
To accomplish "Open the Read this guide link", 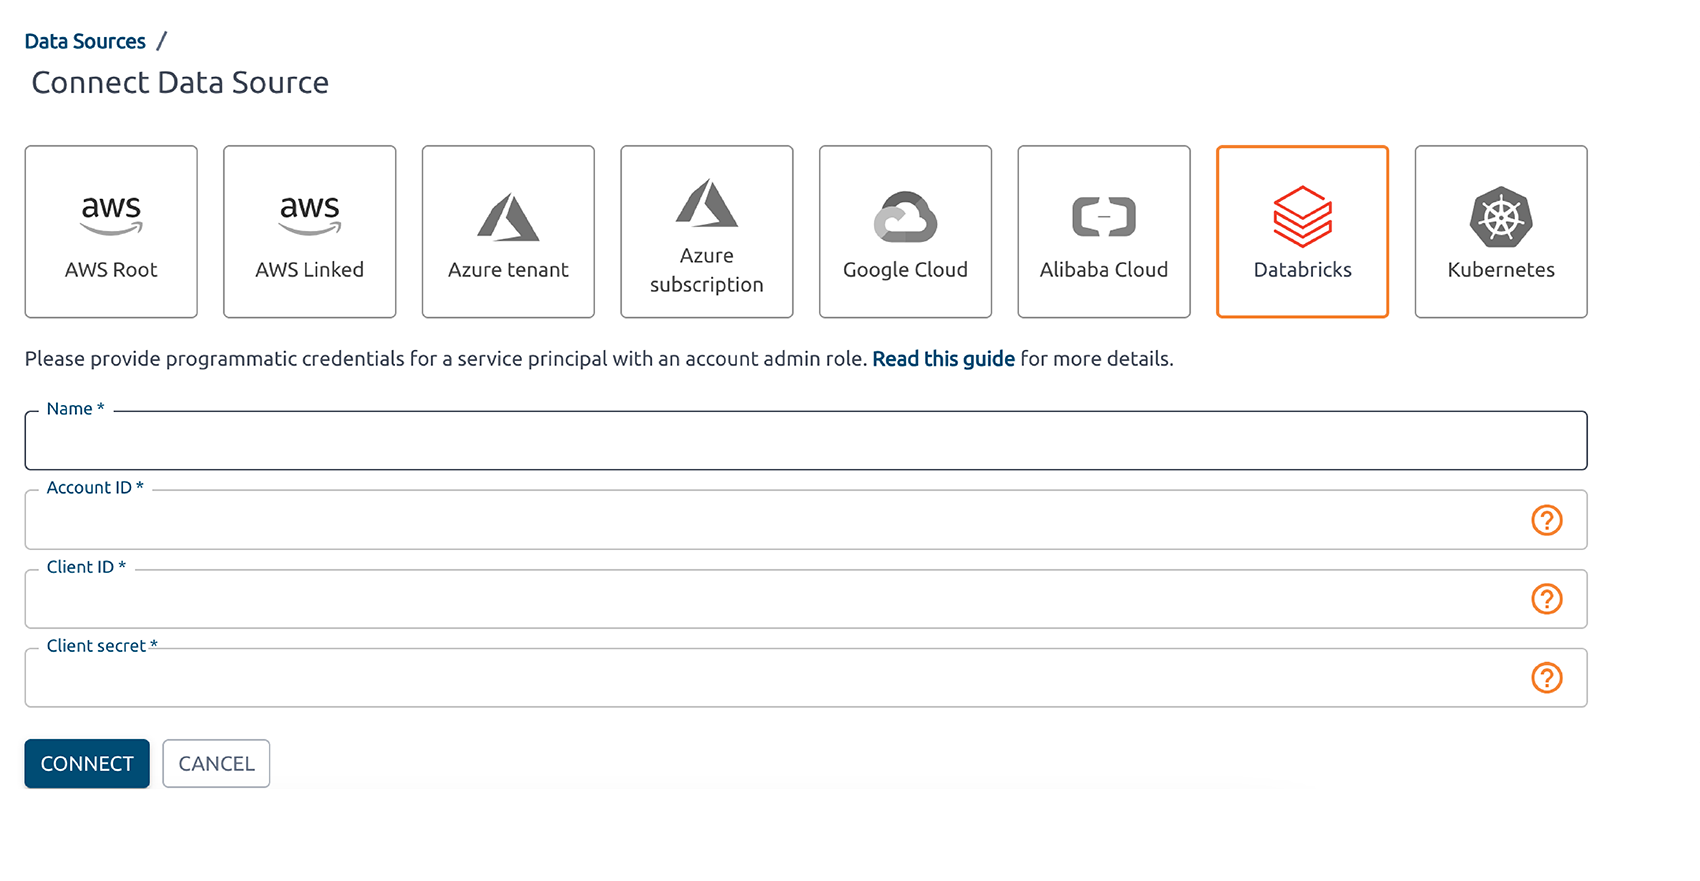I will coord(943,359).
